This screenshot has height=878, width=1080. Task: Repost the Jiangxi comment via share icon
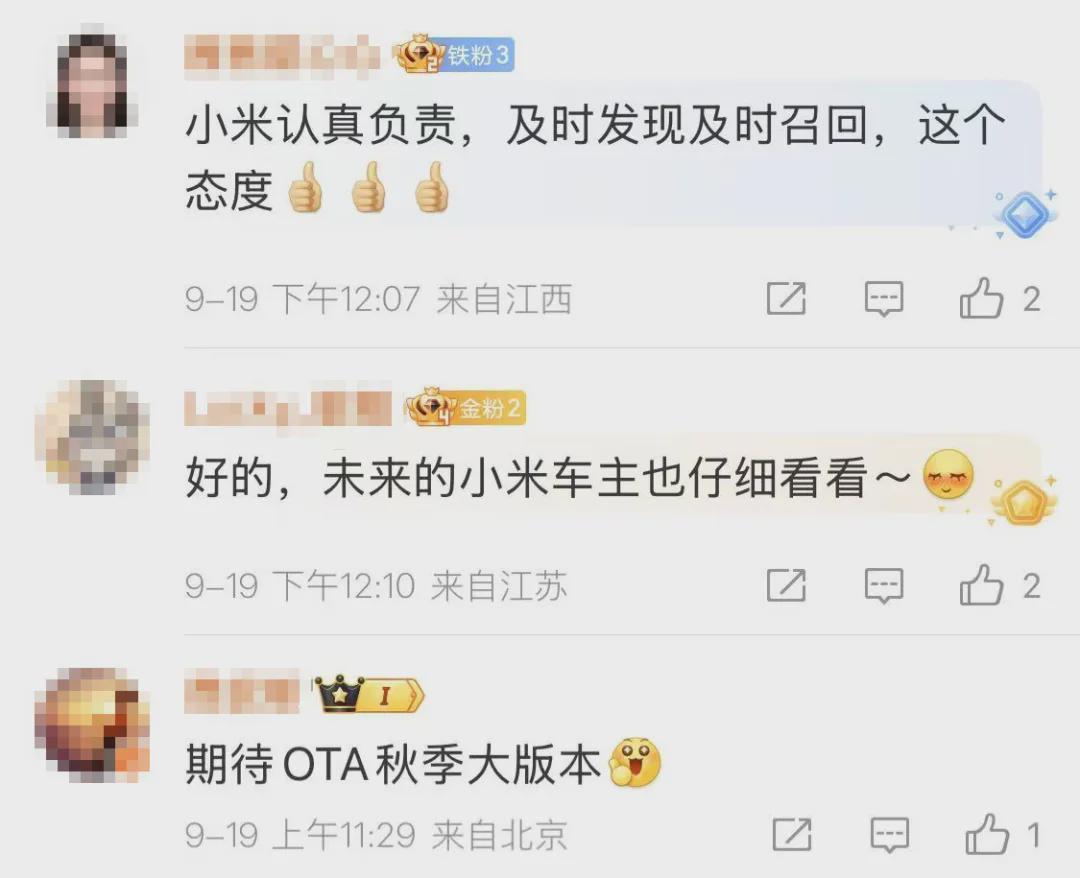pyautogui.click(x=787, y=299)
